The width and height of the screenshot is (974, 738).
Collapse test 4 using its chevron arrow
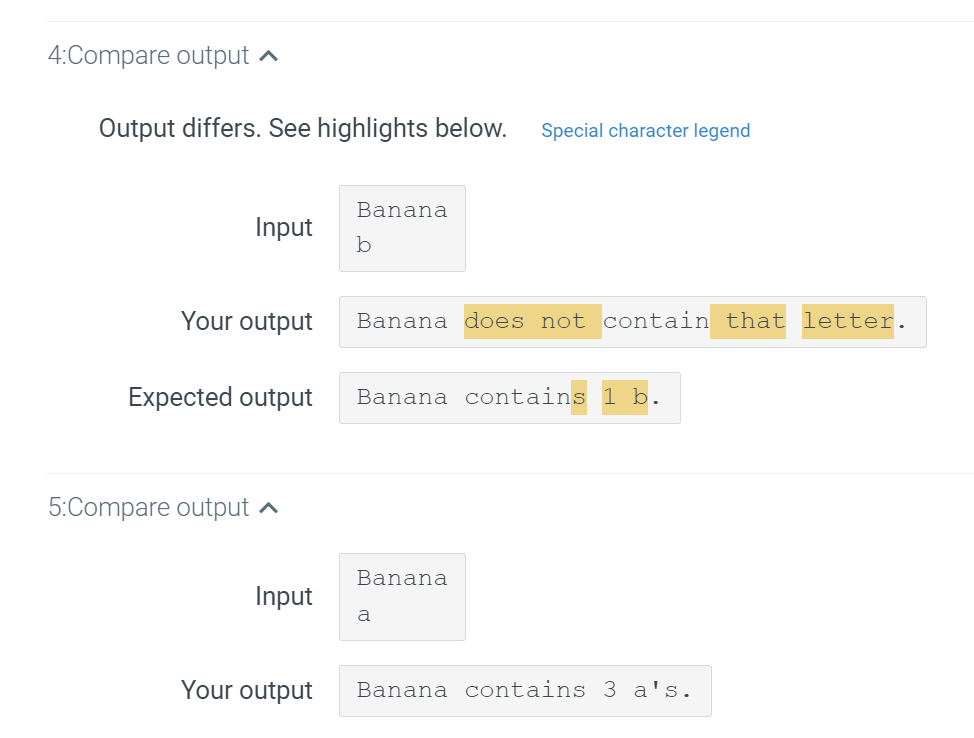point(268,57)
